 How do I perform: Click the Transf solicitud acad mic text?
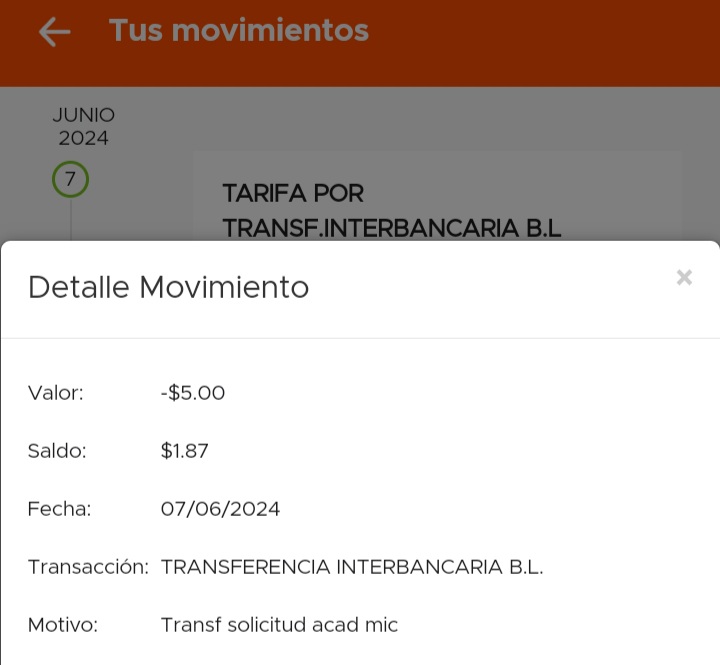[x=279, y=625]
